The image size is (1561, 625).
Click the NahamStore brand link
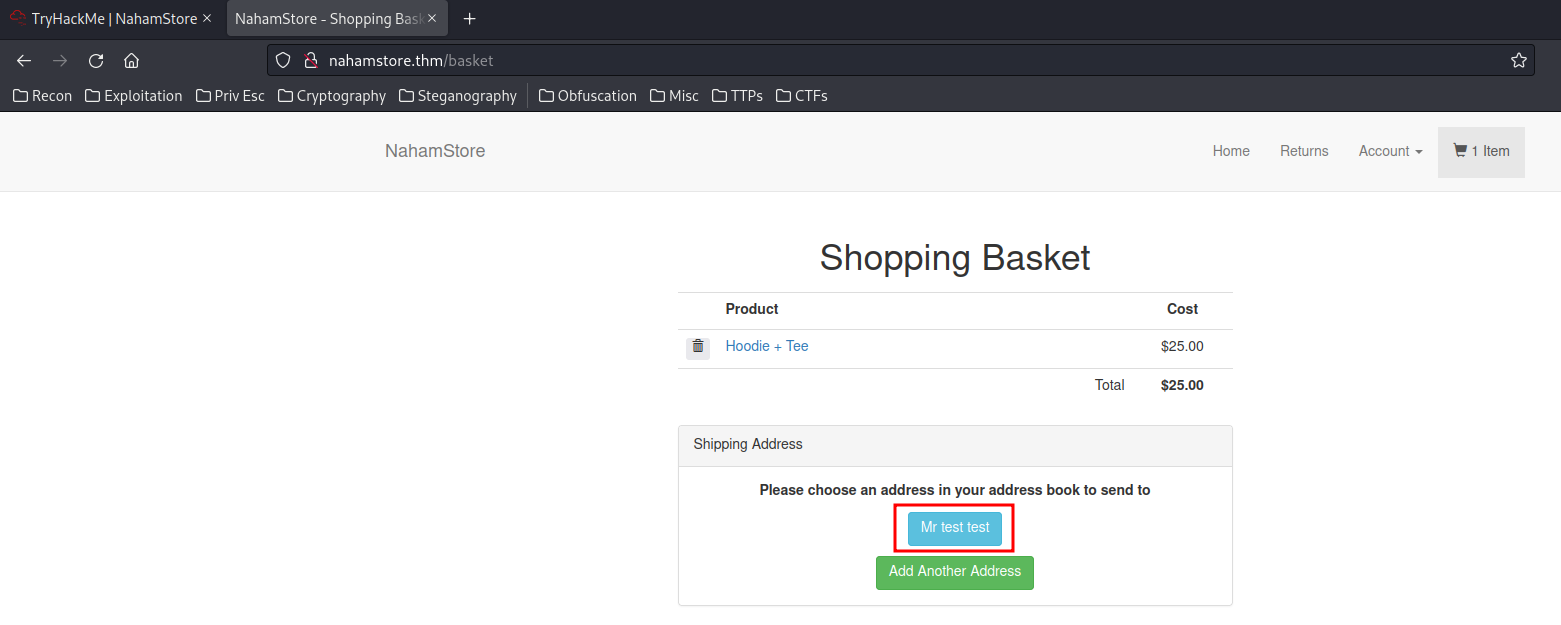435,151
